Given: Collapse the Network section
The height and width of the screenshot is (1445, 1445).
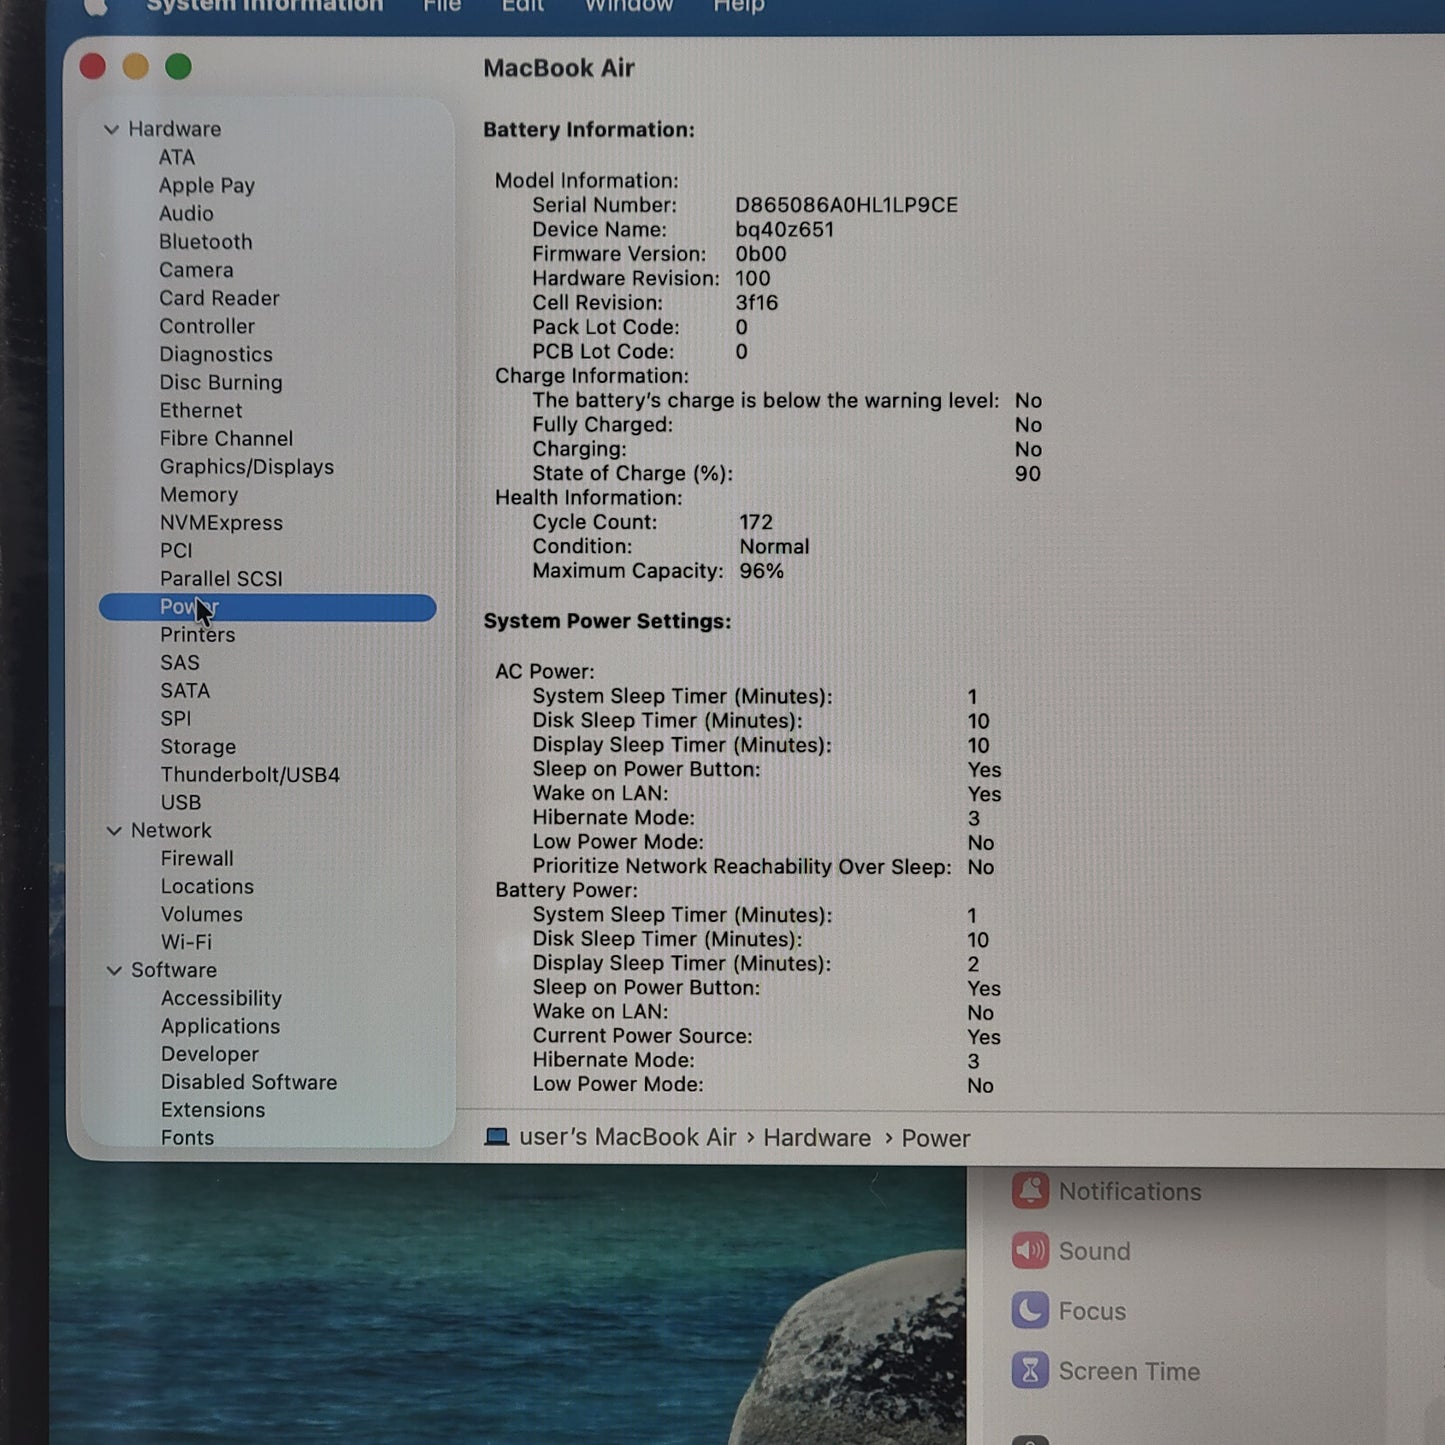Looking at the screenshot, I should 114,831.
